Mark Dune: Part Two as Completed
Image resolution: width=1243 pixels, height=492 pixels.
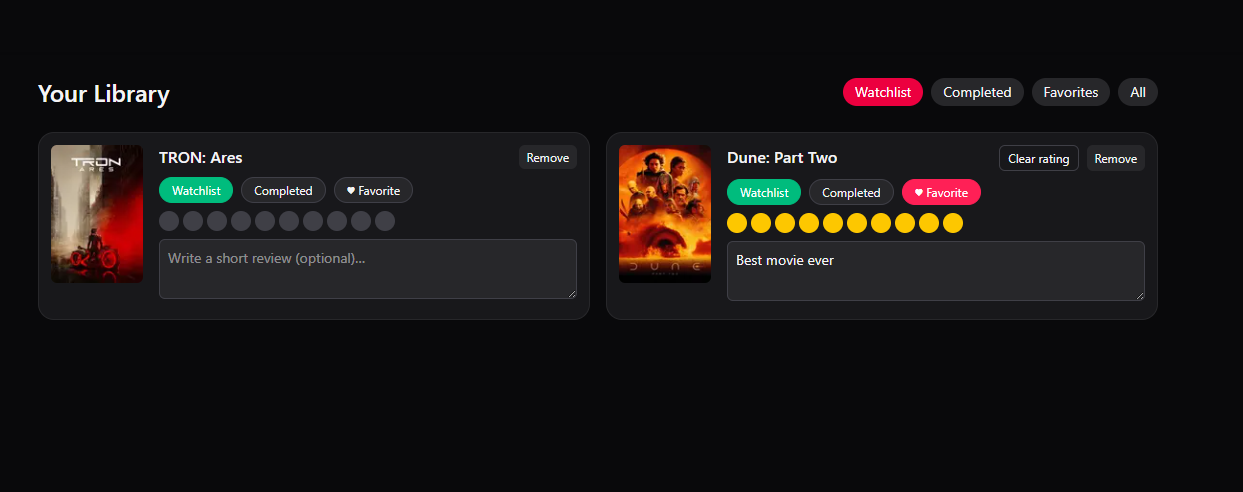click(x=851, y=193)
